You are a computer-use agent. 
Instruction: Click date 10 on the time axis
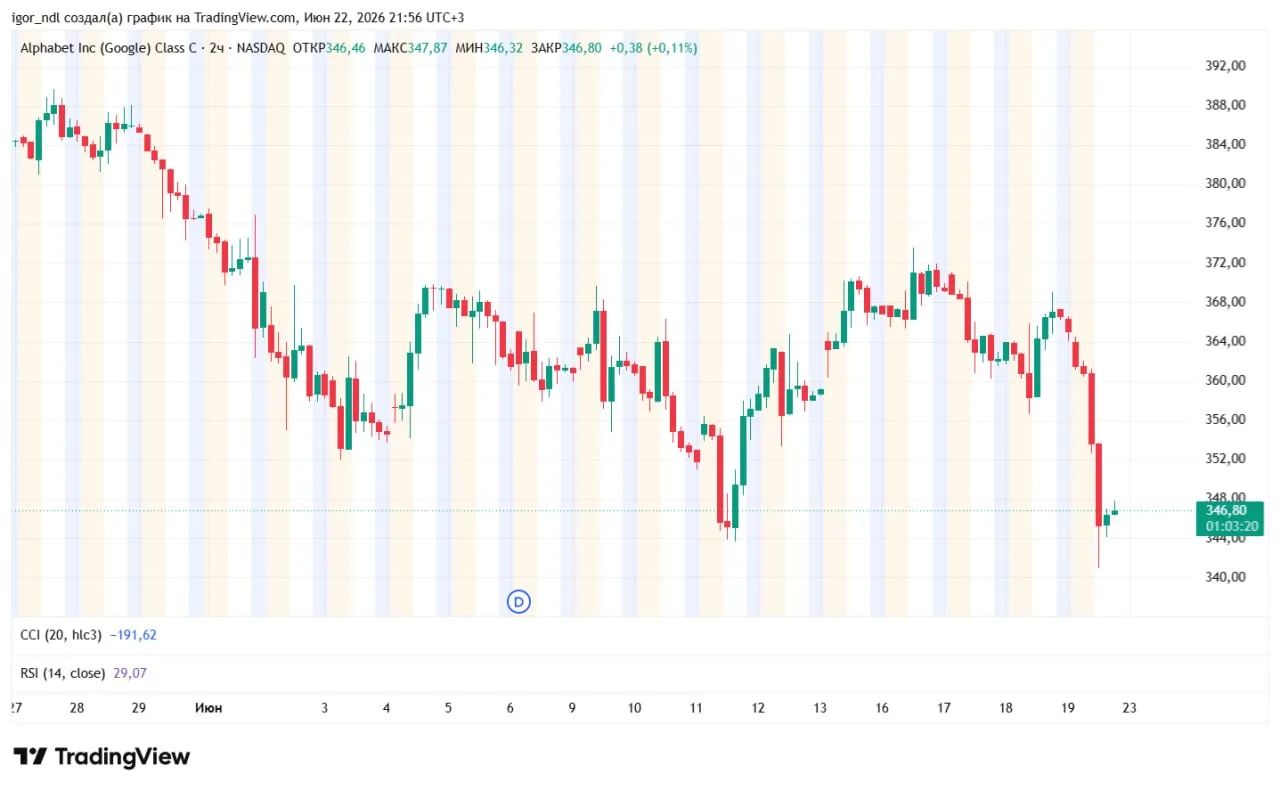tap(634, 708)
